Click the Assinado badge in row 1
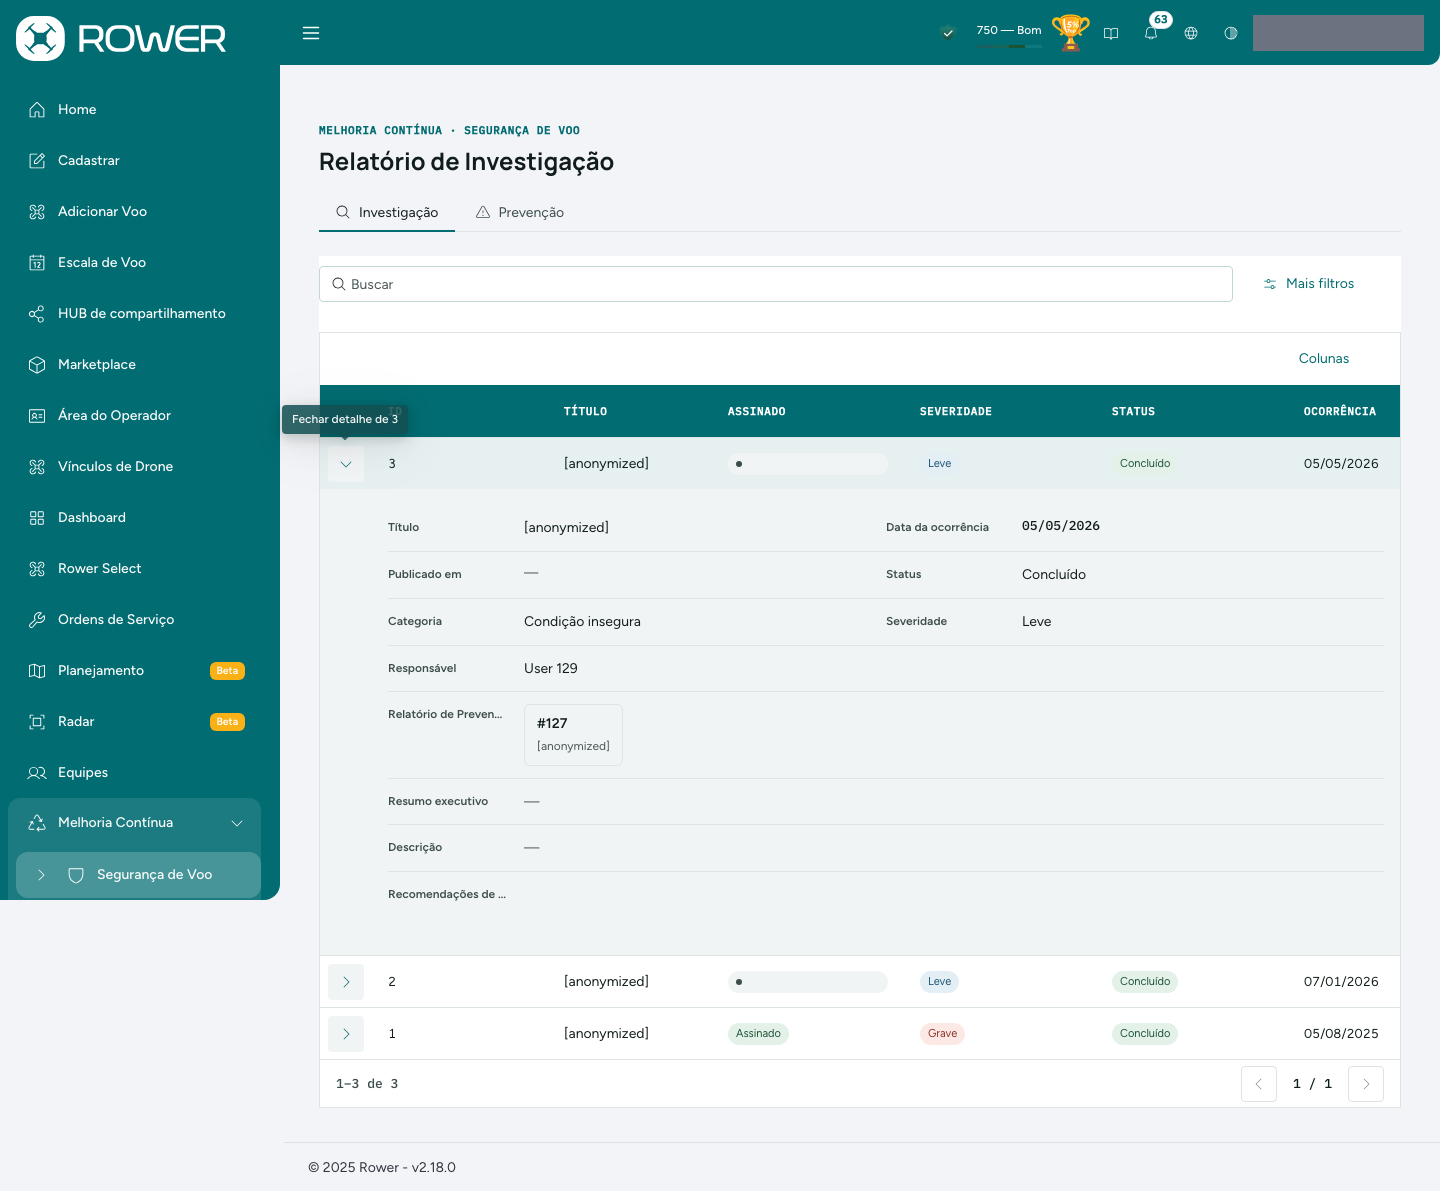The width and height of the screenshot is (1440, 1191). [758, 1034]
